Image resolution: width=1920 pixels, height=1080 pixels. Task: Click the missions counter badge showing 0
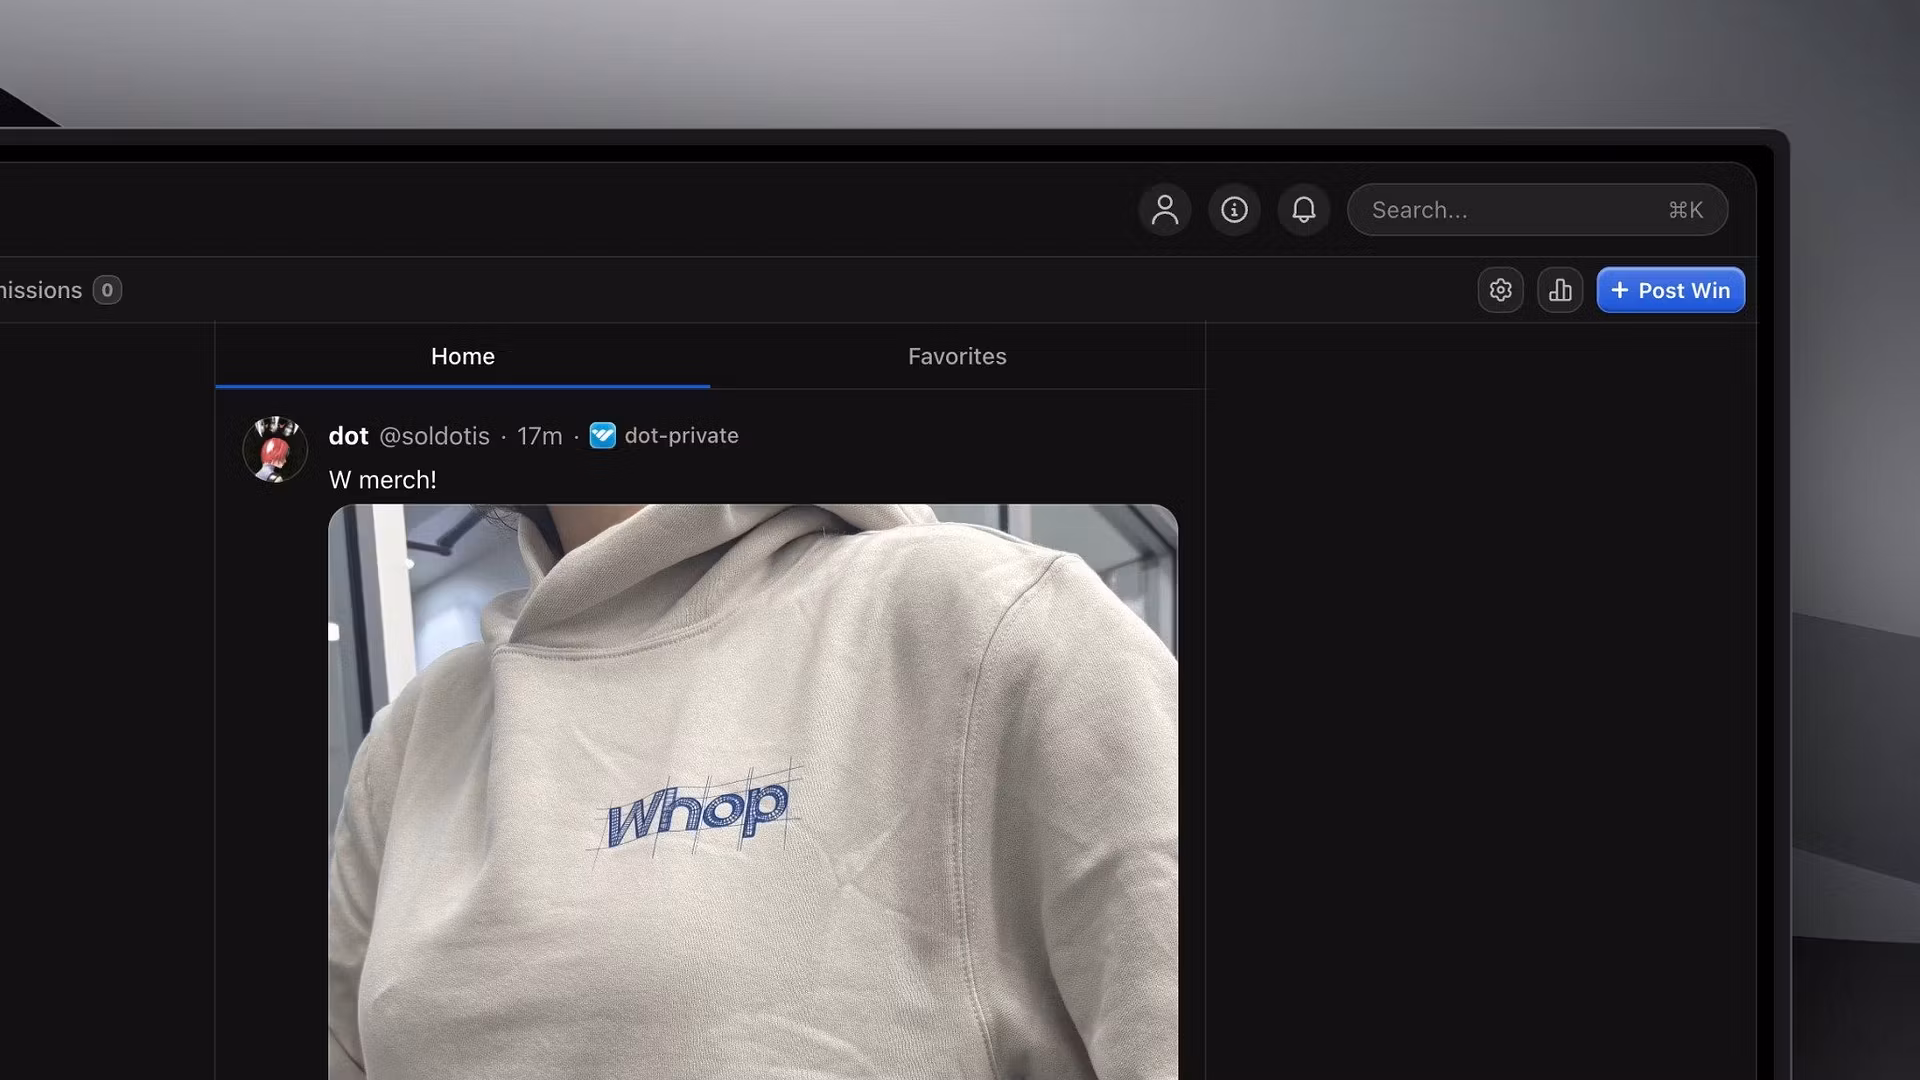(107, 289)
